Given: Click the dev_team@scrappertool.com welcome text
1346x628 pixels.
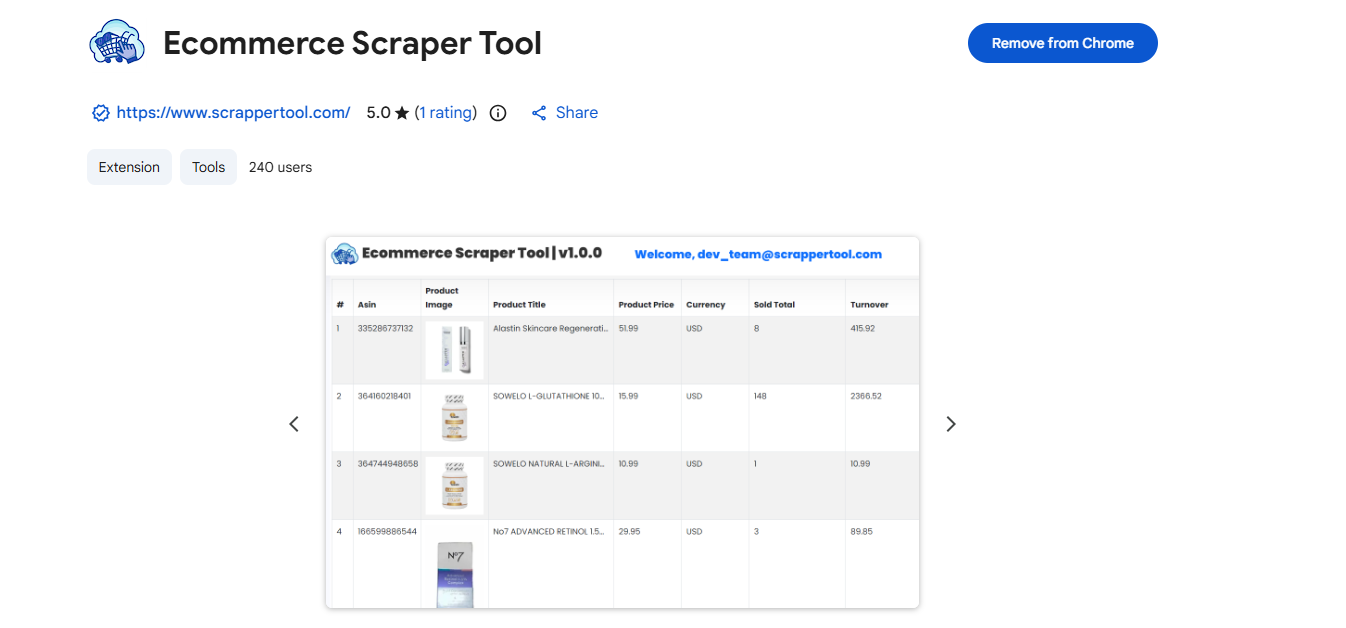Looking at the screenshot, I should point(758,253).
